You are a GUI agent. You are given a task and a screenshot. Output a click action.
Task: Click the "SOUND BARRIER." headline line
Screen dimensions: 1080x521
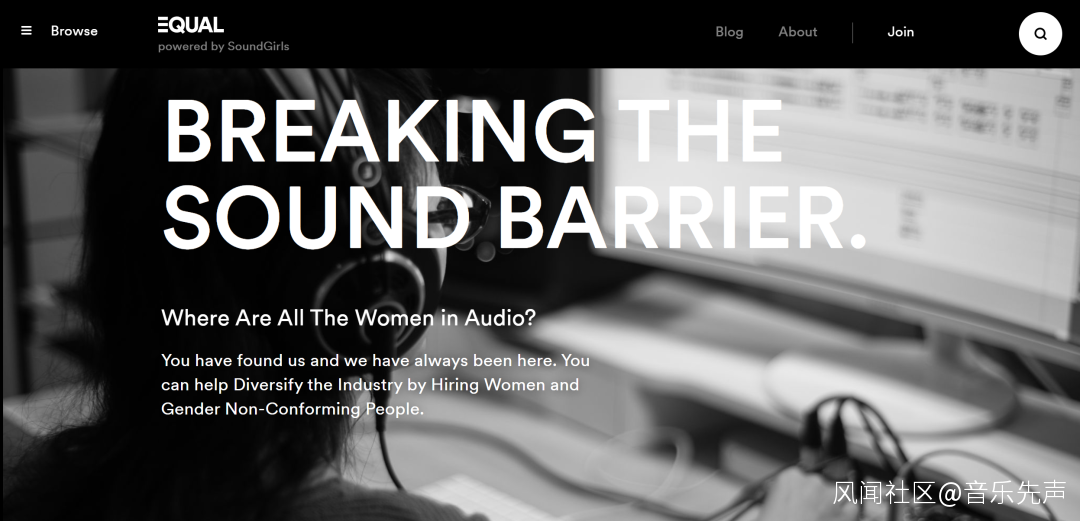(514, 218)
